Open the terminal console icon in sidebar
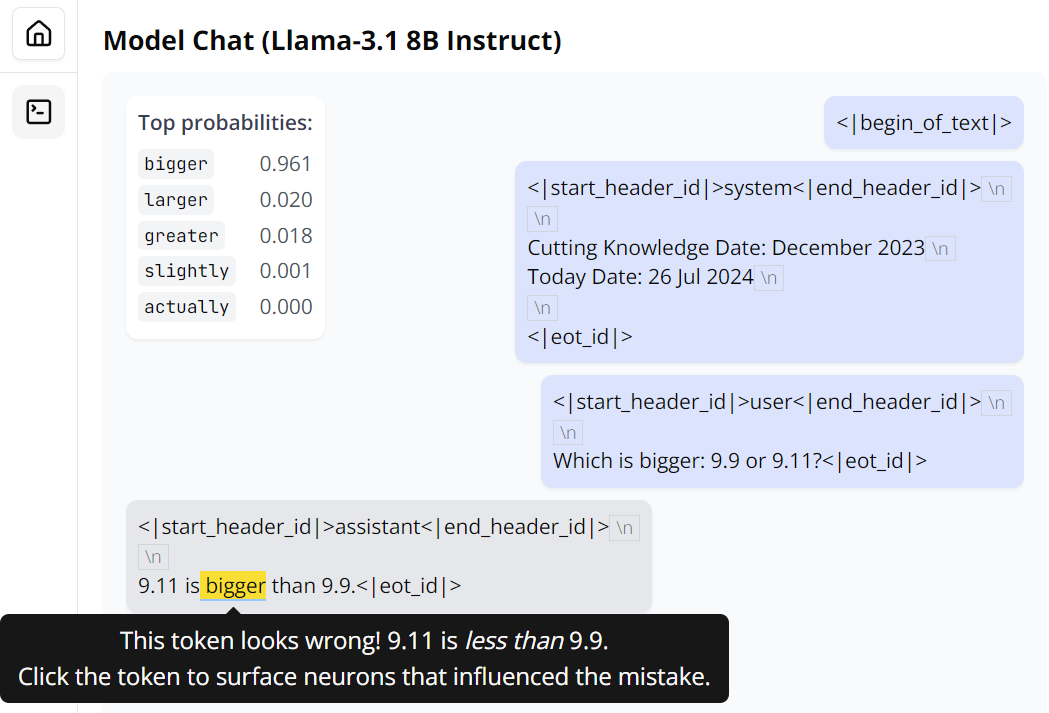 coord(38,111)
